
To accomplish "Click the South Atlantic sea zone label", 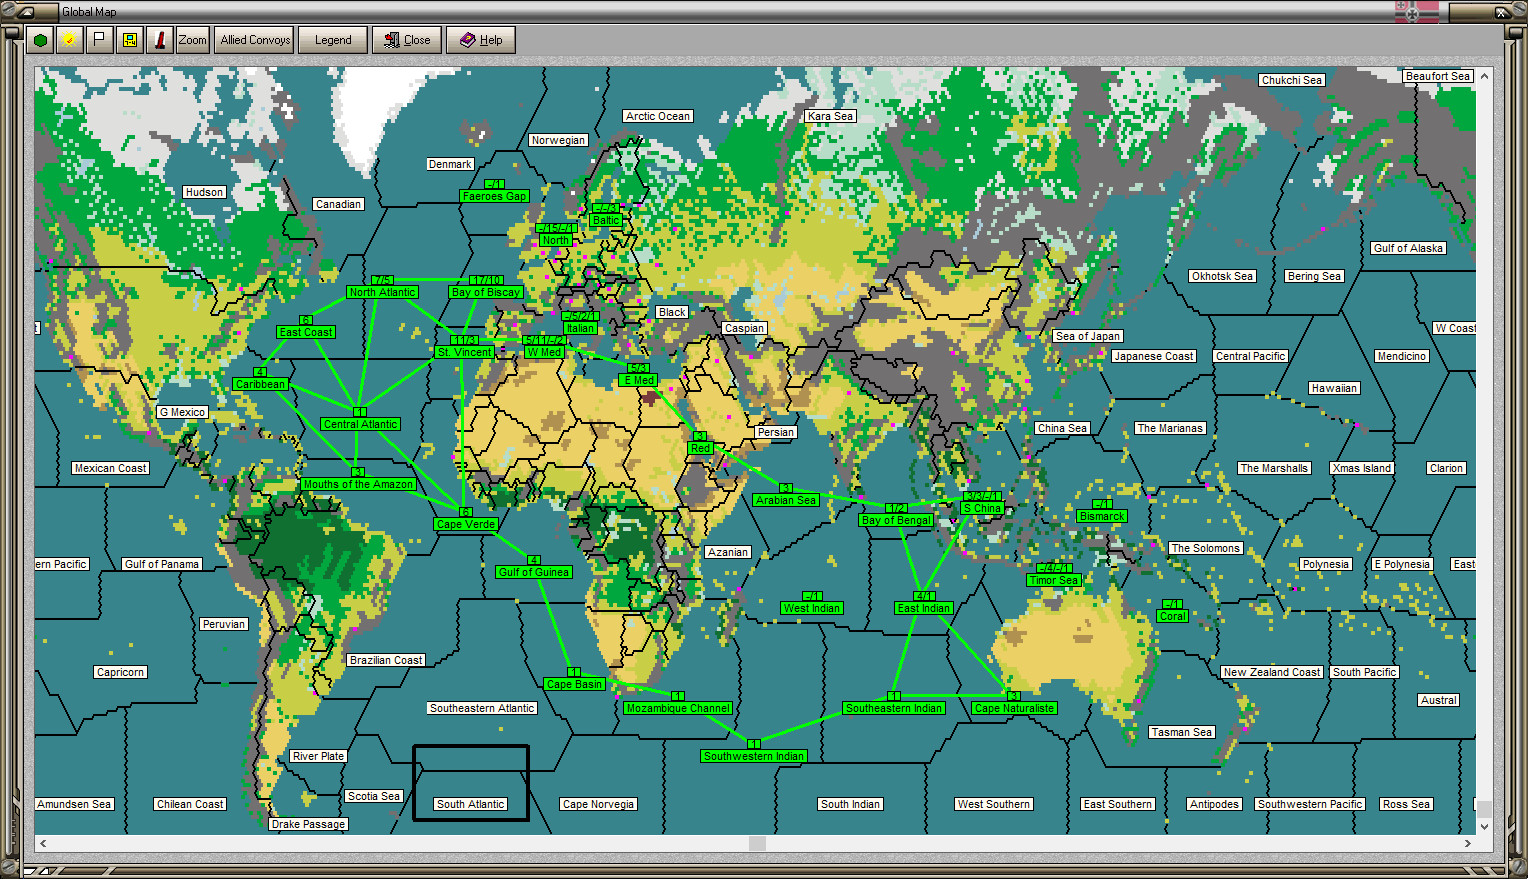I will 471,804.
